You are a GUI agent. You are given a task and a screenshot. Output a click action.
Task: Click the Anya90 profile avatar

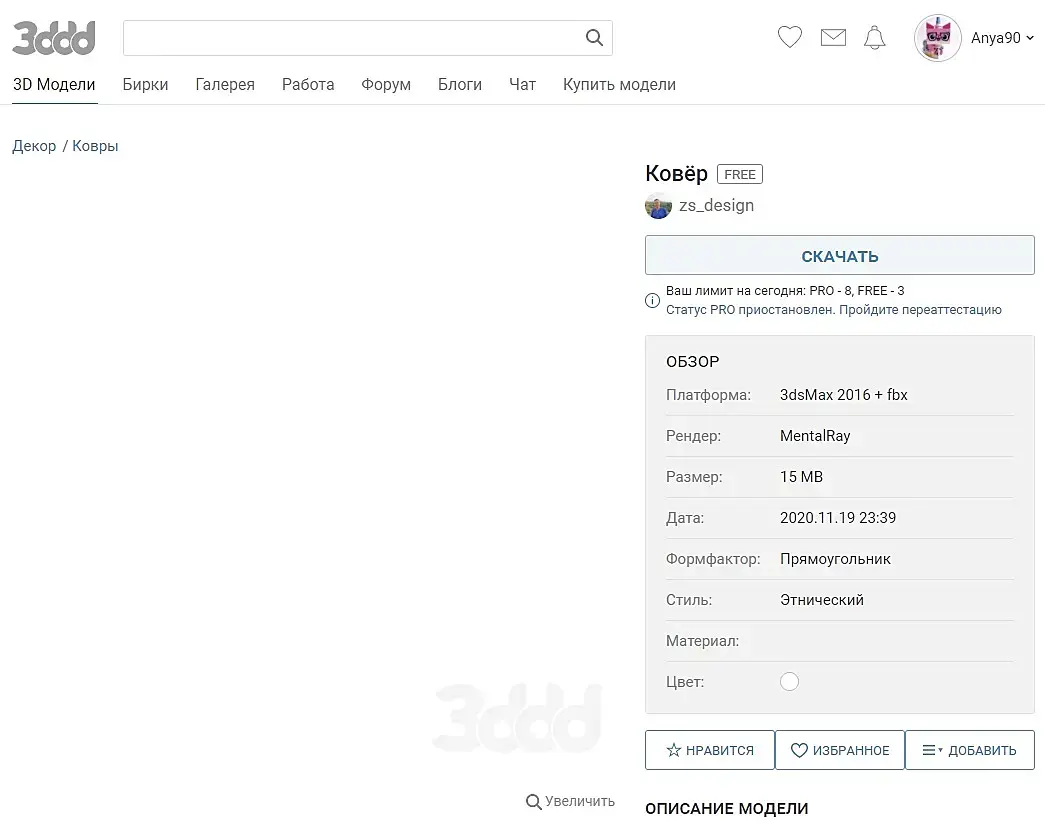tap(938, 38)
